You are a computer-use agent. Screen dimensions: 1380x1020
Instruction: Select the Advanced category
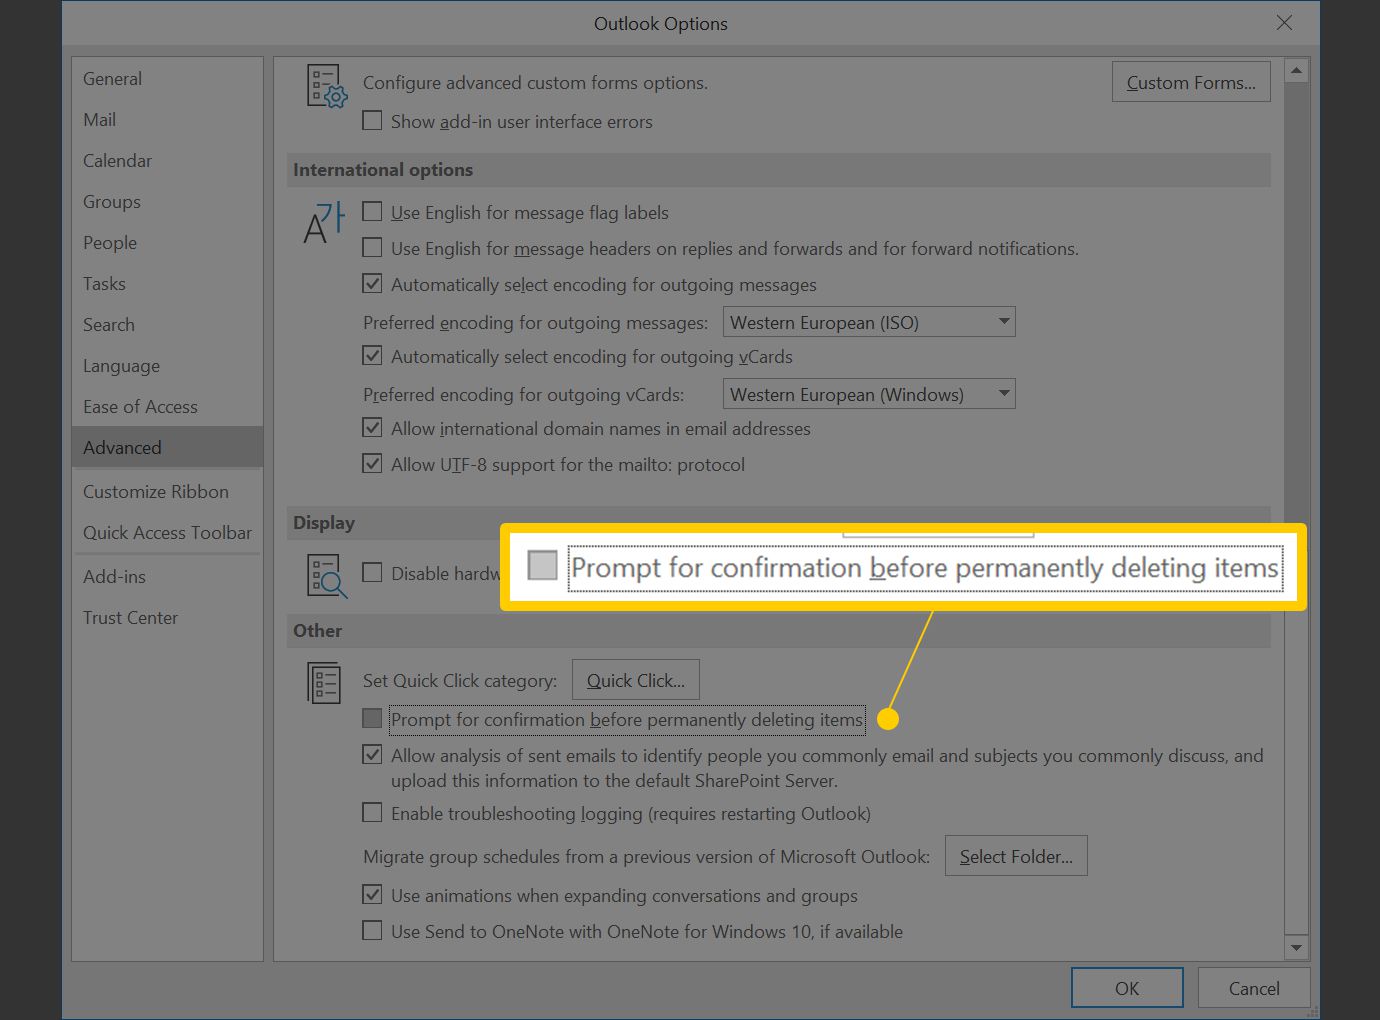pos(167,447)
